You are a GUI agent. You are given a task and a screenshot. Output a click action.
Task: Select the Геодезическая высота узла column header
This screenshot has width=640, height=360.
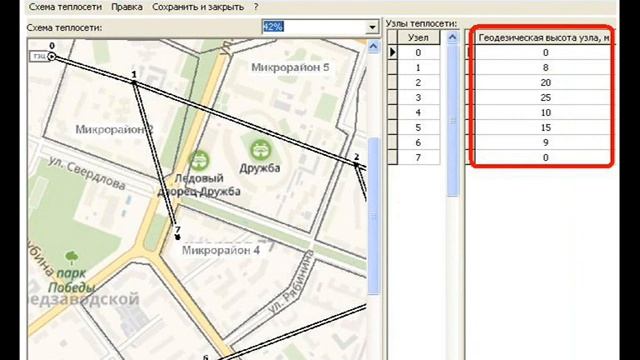[x=544, y=38]
